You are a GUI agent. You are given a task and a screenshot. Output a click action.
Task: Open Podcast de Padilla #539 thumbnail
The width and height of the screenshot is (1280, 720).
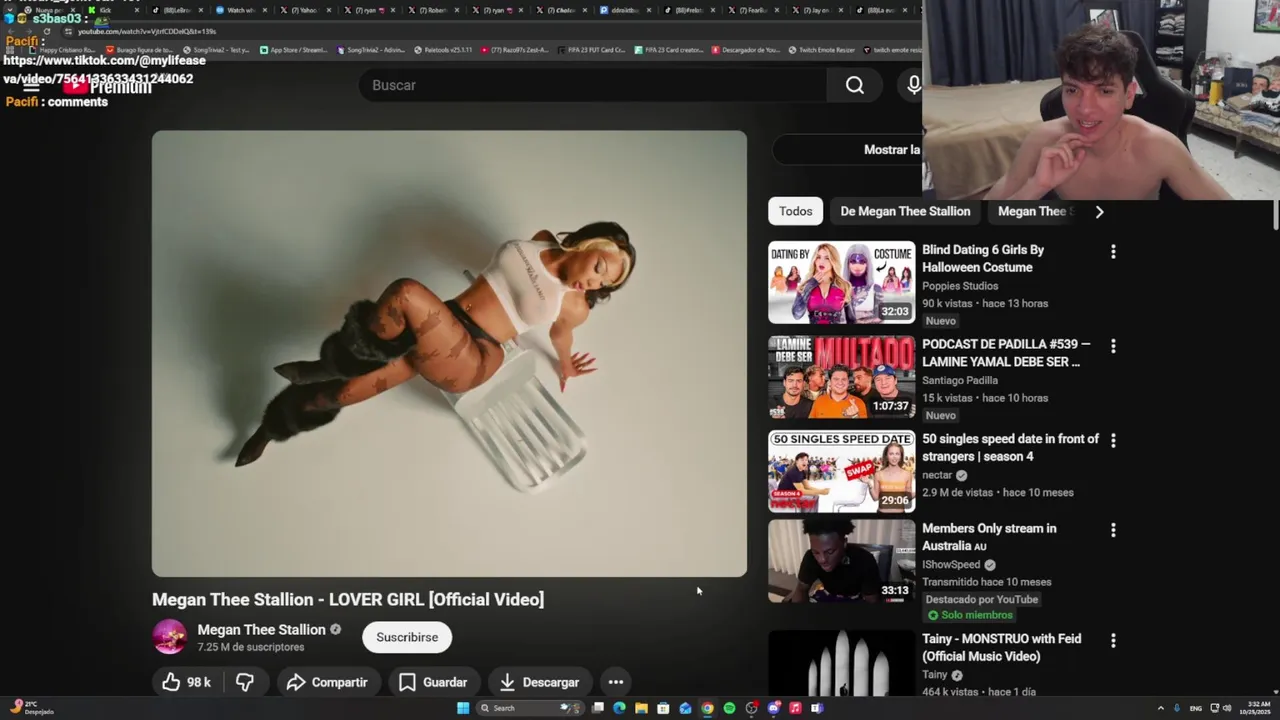pyautogui.click(x=841, y=377)
